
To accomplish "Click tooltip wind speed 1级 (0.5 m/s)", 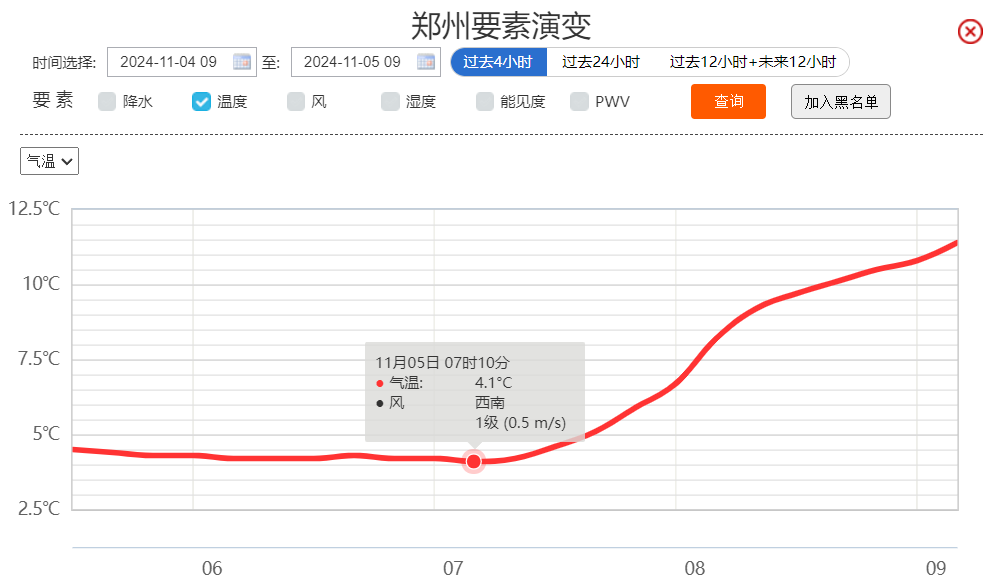I will 520,423.
